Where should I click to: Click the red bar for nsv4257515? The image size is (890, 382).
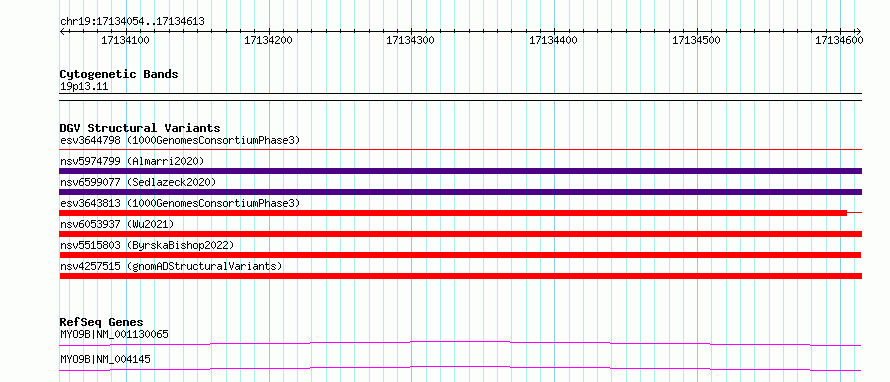(x=460, y=276)
